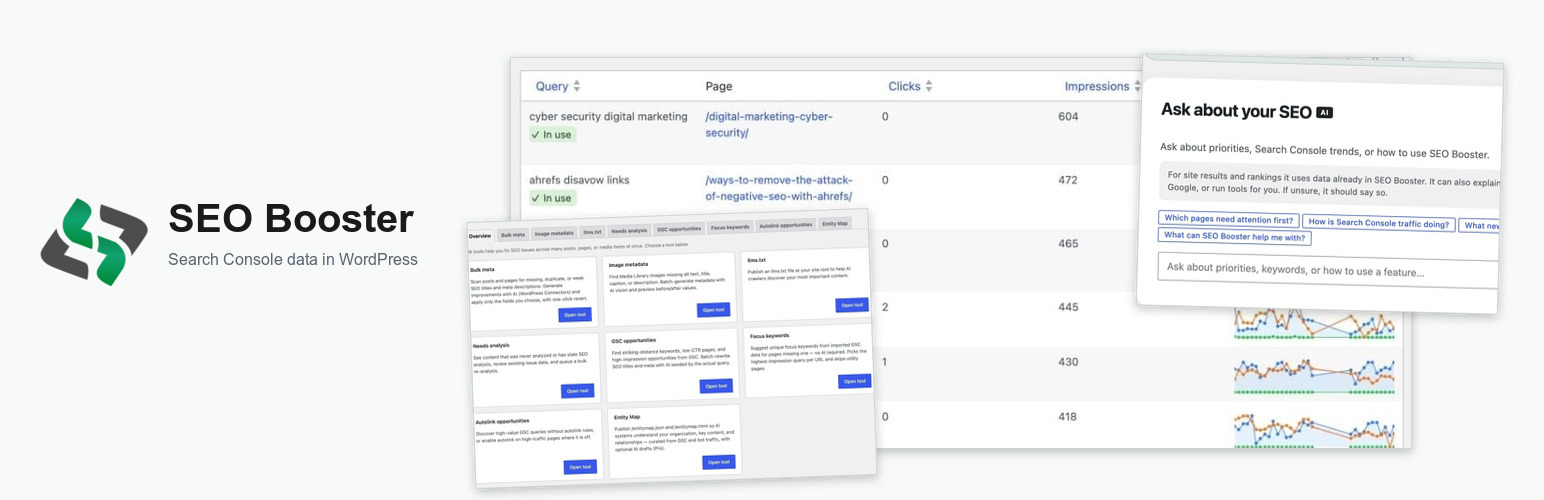Image resolution: width=1544 pixels, height=500 pixels.
Task: Open tool in GSC opportunities card
Action: point(716,386)
